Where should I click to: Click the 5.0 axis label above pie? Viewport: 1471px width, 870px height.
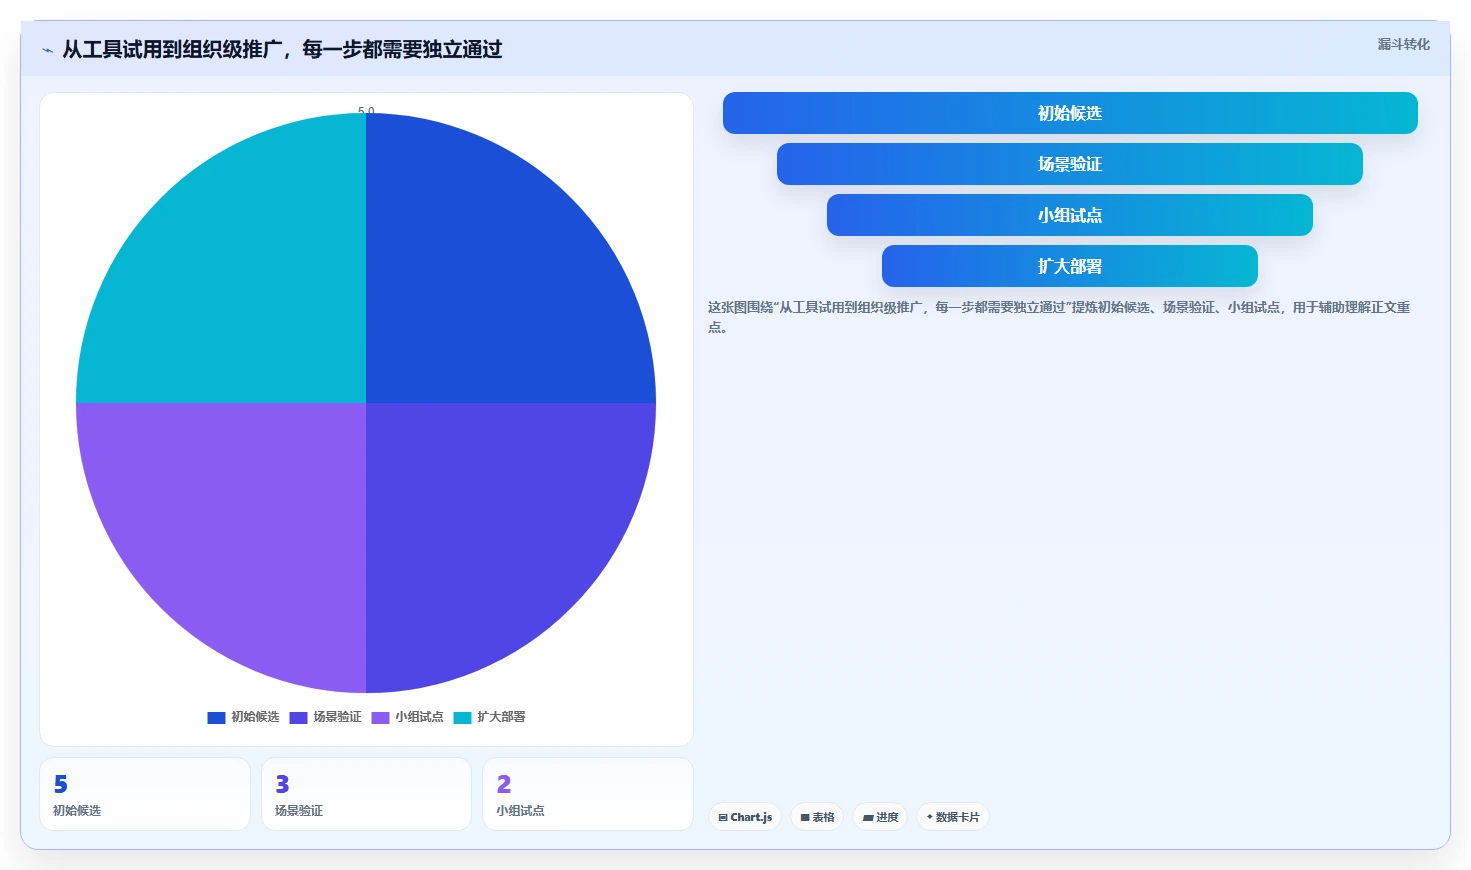366,110
